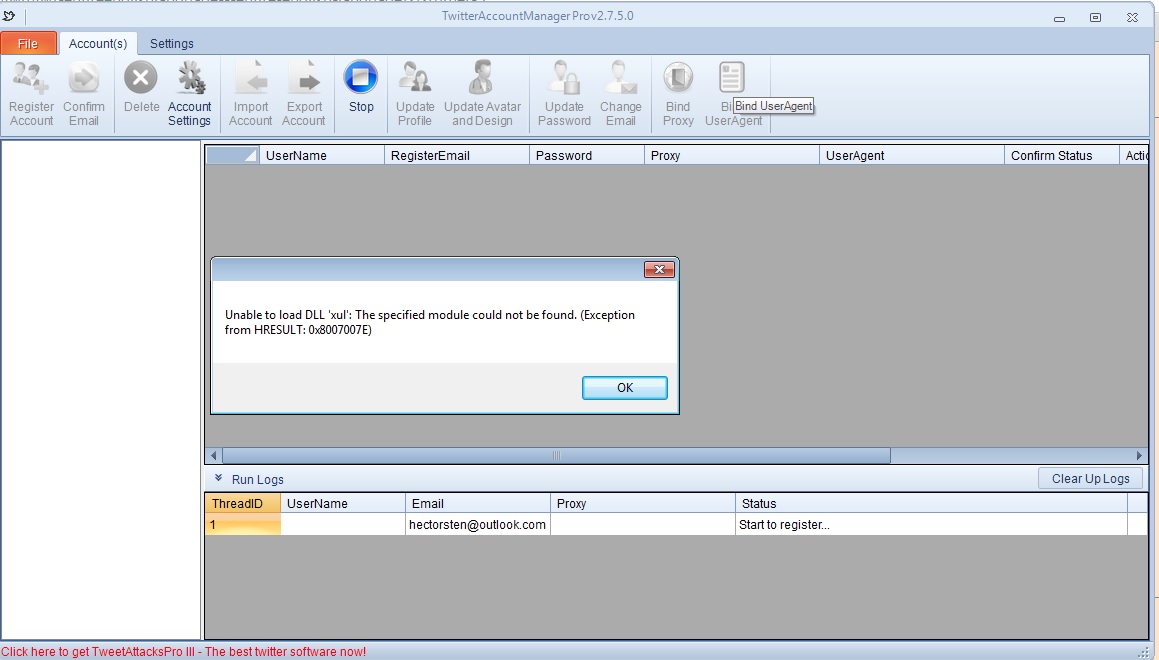
Task: Click the Update Avatar and Design icon
Action: pyautogui.click(x=483, y=78)
